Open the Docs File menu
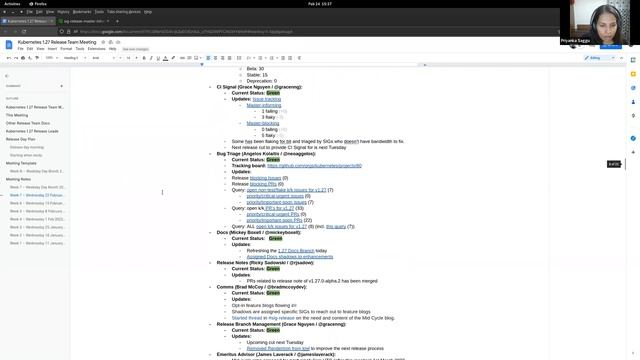The height and width of the screenshot is (360, 640). click(x=20, y=49)
